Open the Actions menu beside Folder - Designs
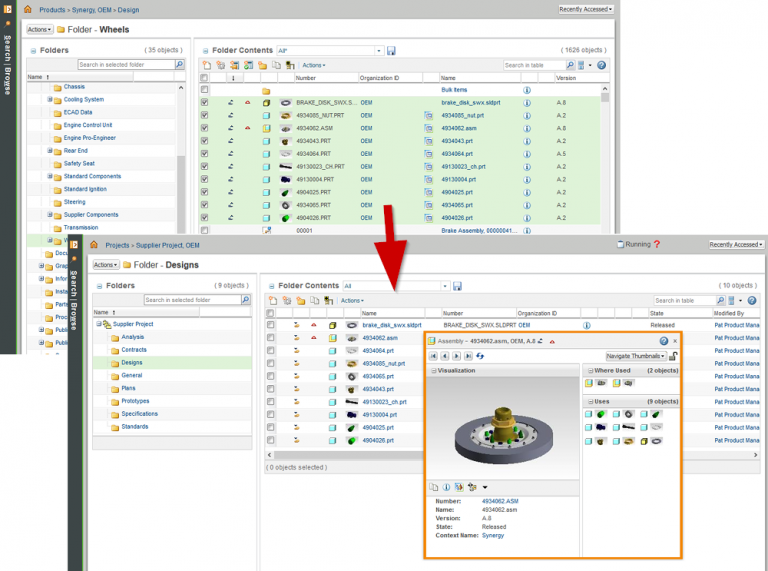Viewport: 768px width, 571px height. coord(105,265)
